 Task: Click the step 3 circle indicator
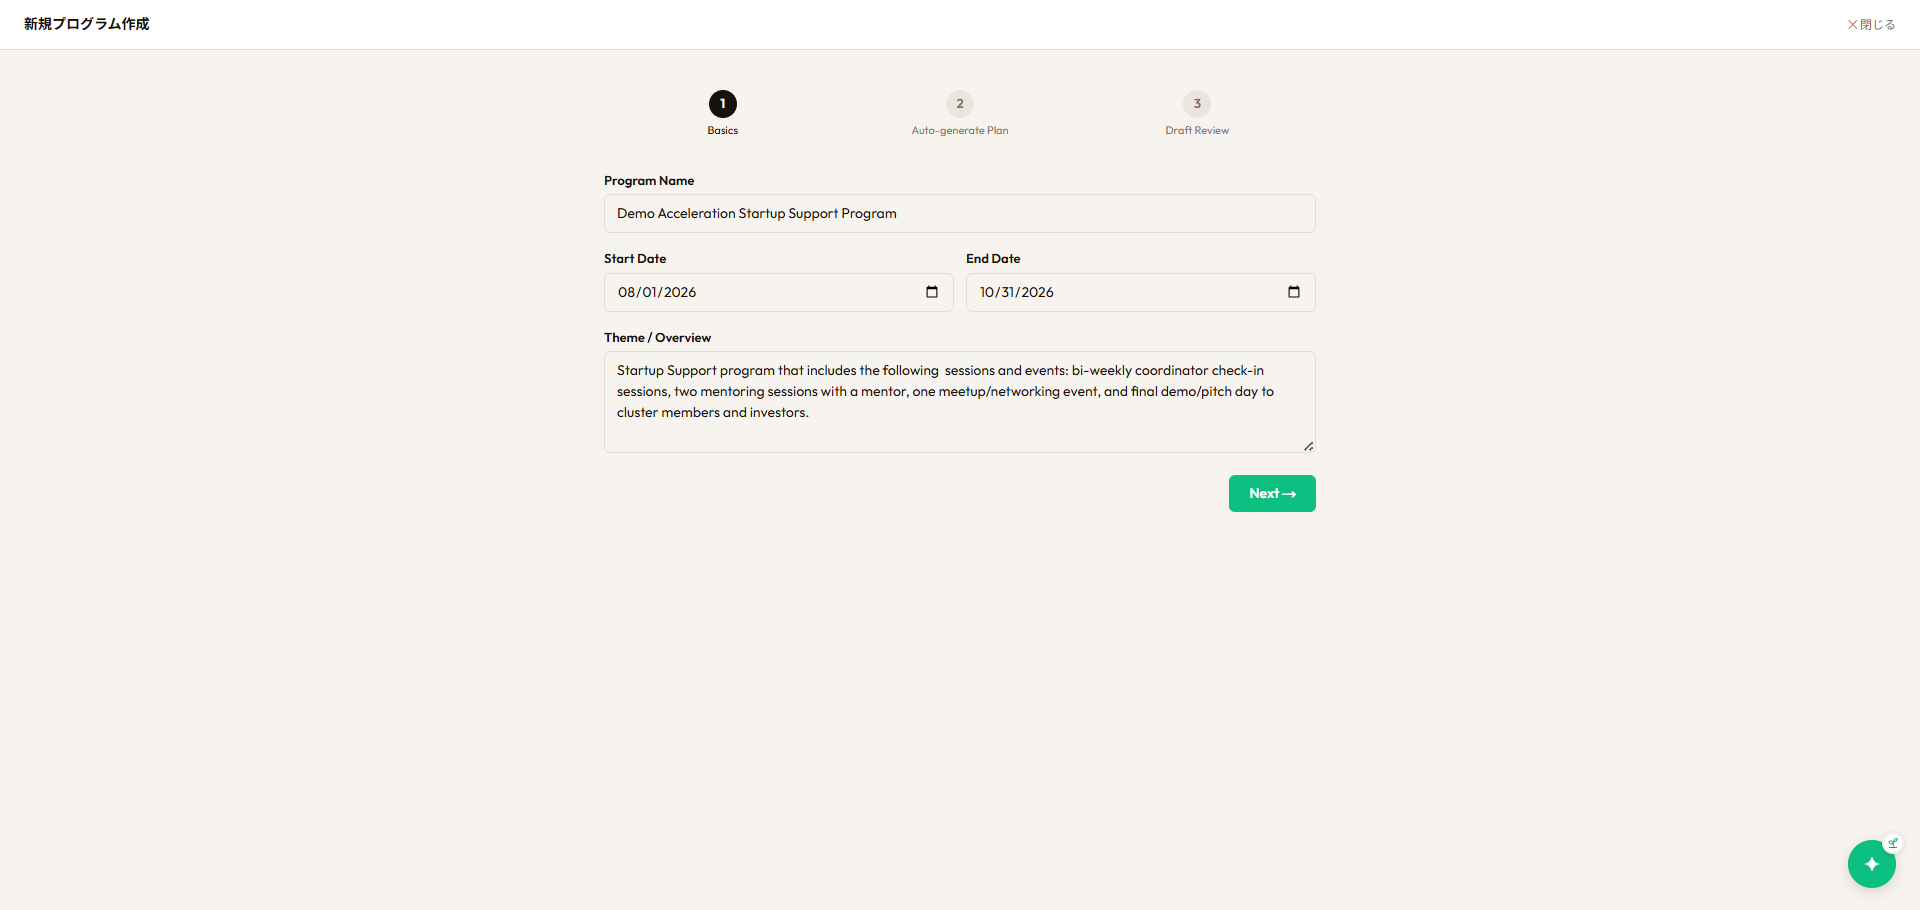coord(1197,104)
